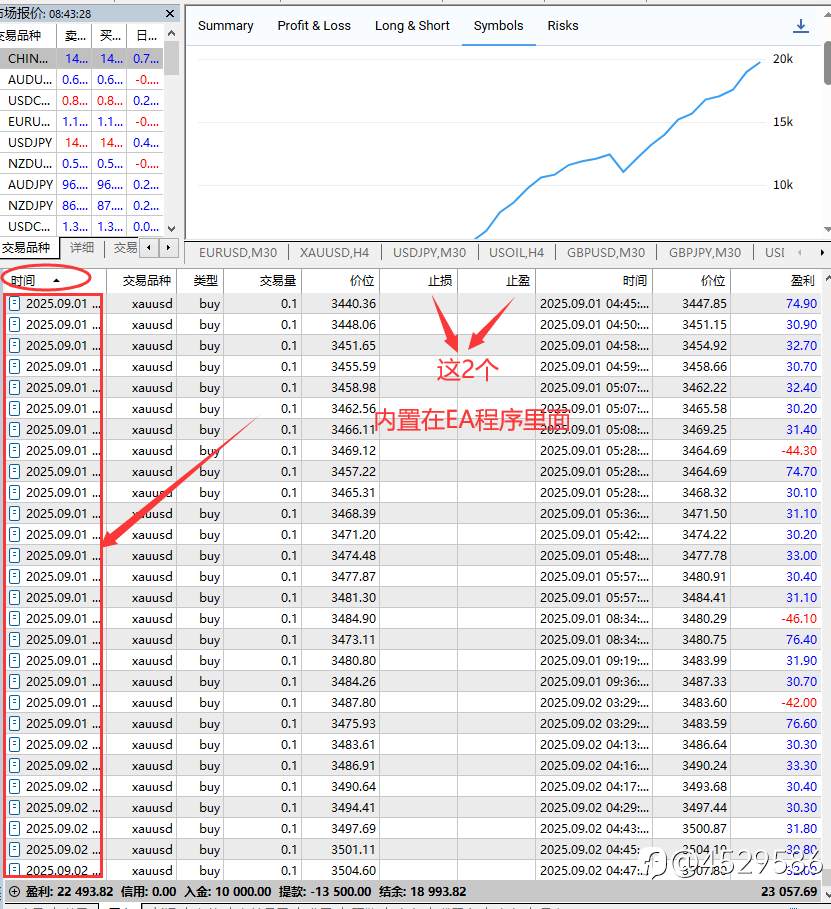This screenshot has width=831, height=909.
Task: Select the 交易品种 tab in Market Watch
Action: (x=26, y=248)
